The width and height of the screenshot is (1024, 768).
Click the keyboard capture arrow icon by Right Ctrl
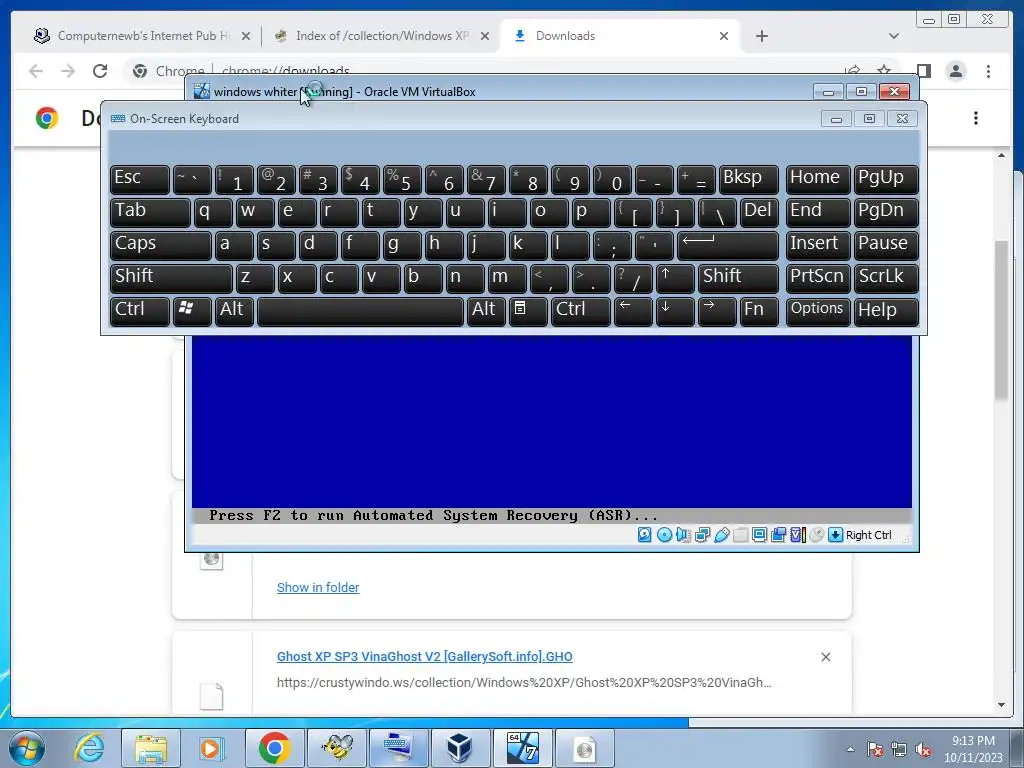835,535
